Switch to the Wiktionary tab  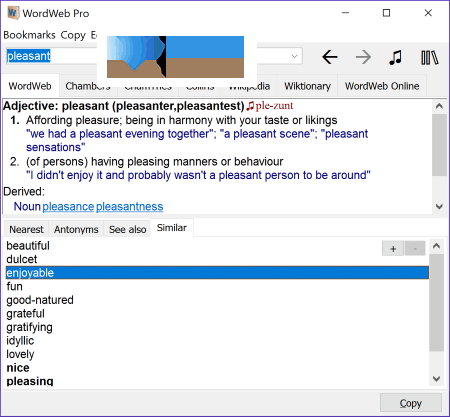tap(307, 86)
